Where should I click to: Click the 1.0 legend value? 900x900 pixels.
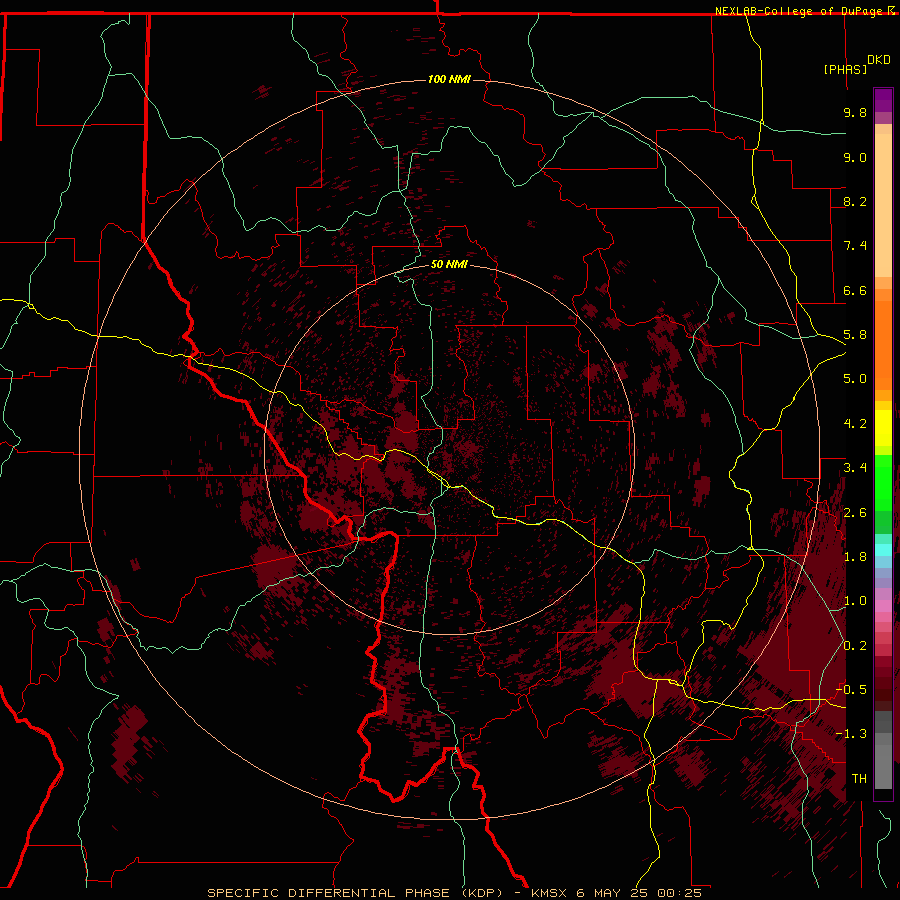tap(855, 601)
